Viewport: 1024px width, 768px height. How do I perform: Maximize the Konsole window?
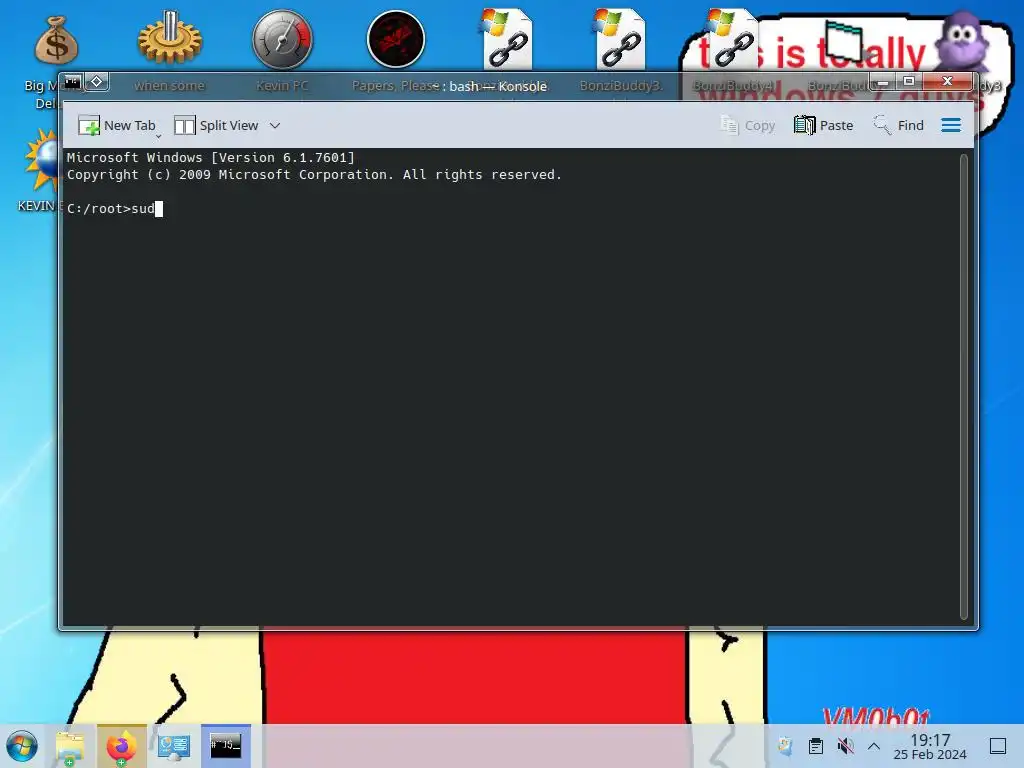point(908,82)
